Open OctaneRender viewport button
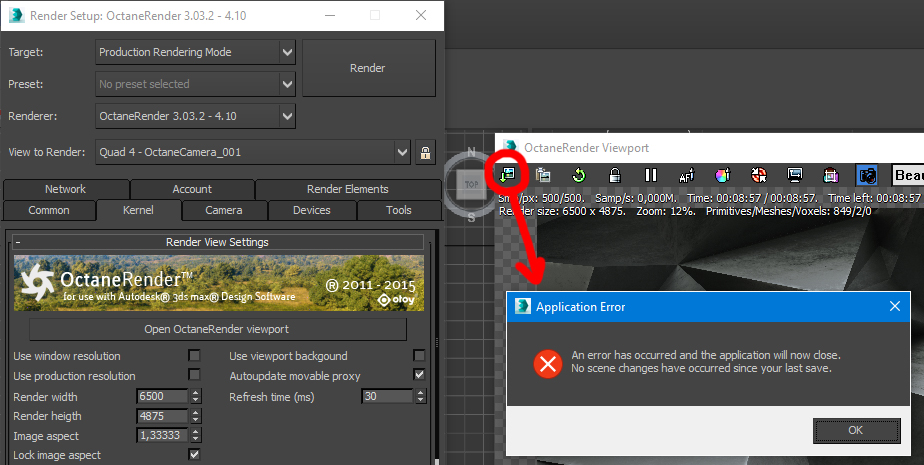The width and height of the screenshot is (924, 465). 217,329
